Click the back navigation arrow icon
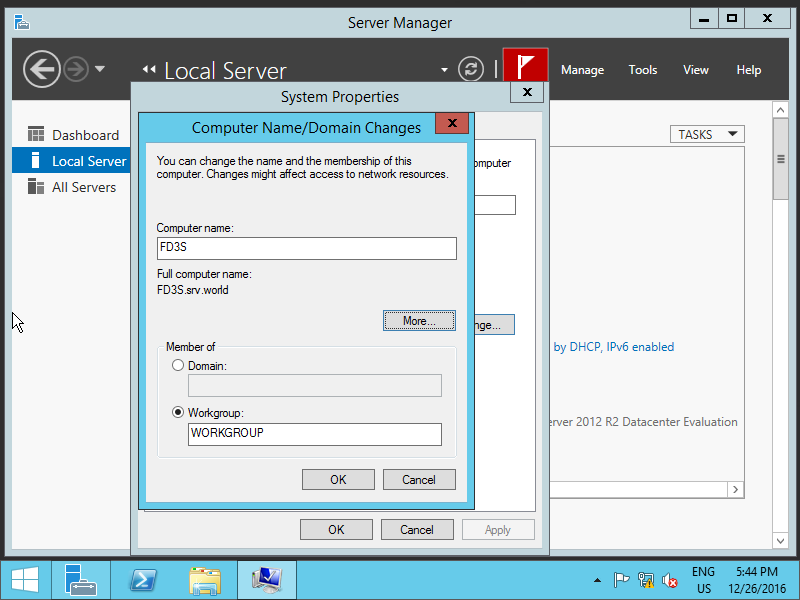The image size is (800, 600). pyautogui.click(x=42, y=69)
